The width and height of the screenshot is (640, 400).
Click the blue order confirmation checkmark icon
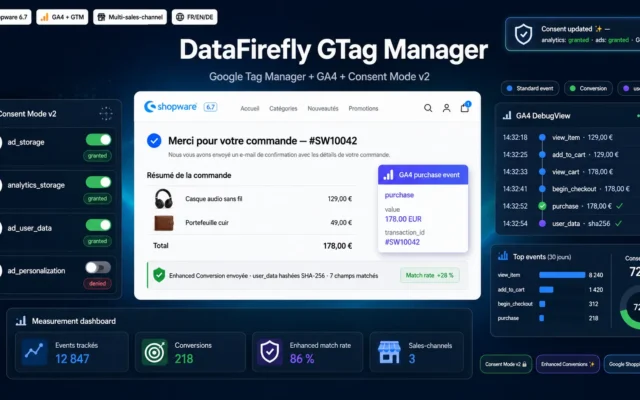[x=154, y=141]
